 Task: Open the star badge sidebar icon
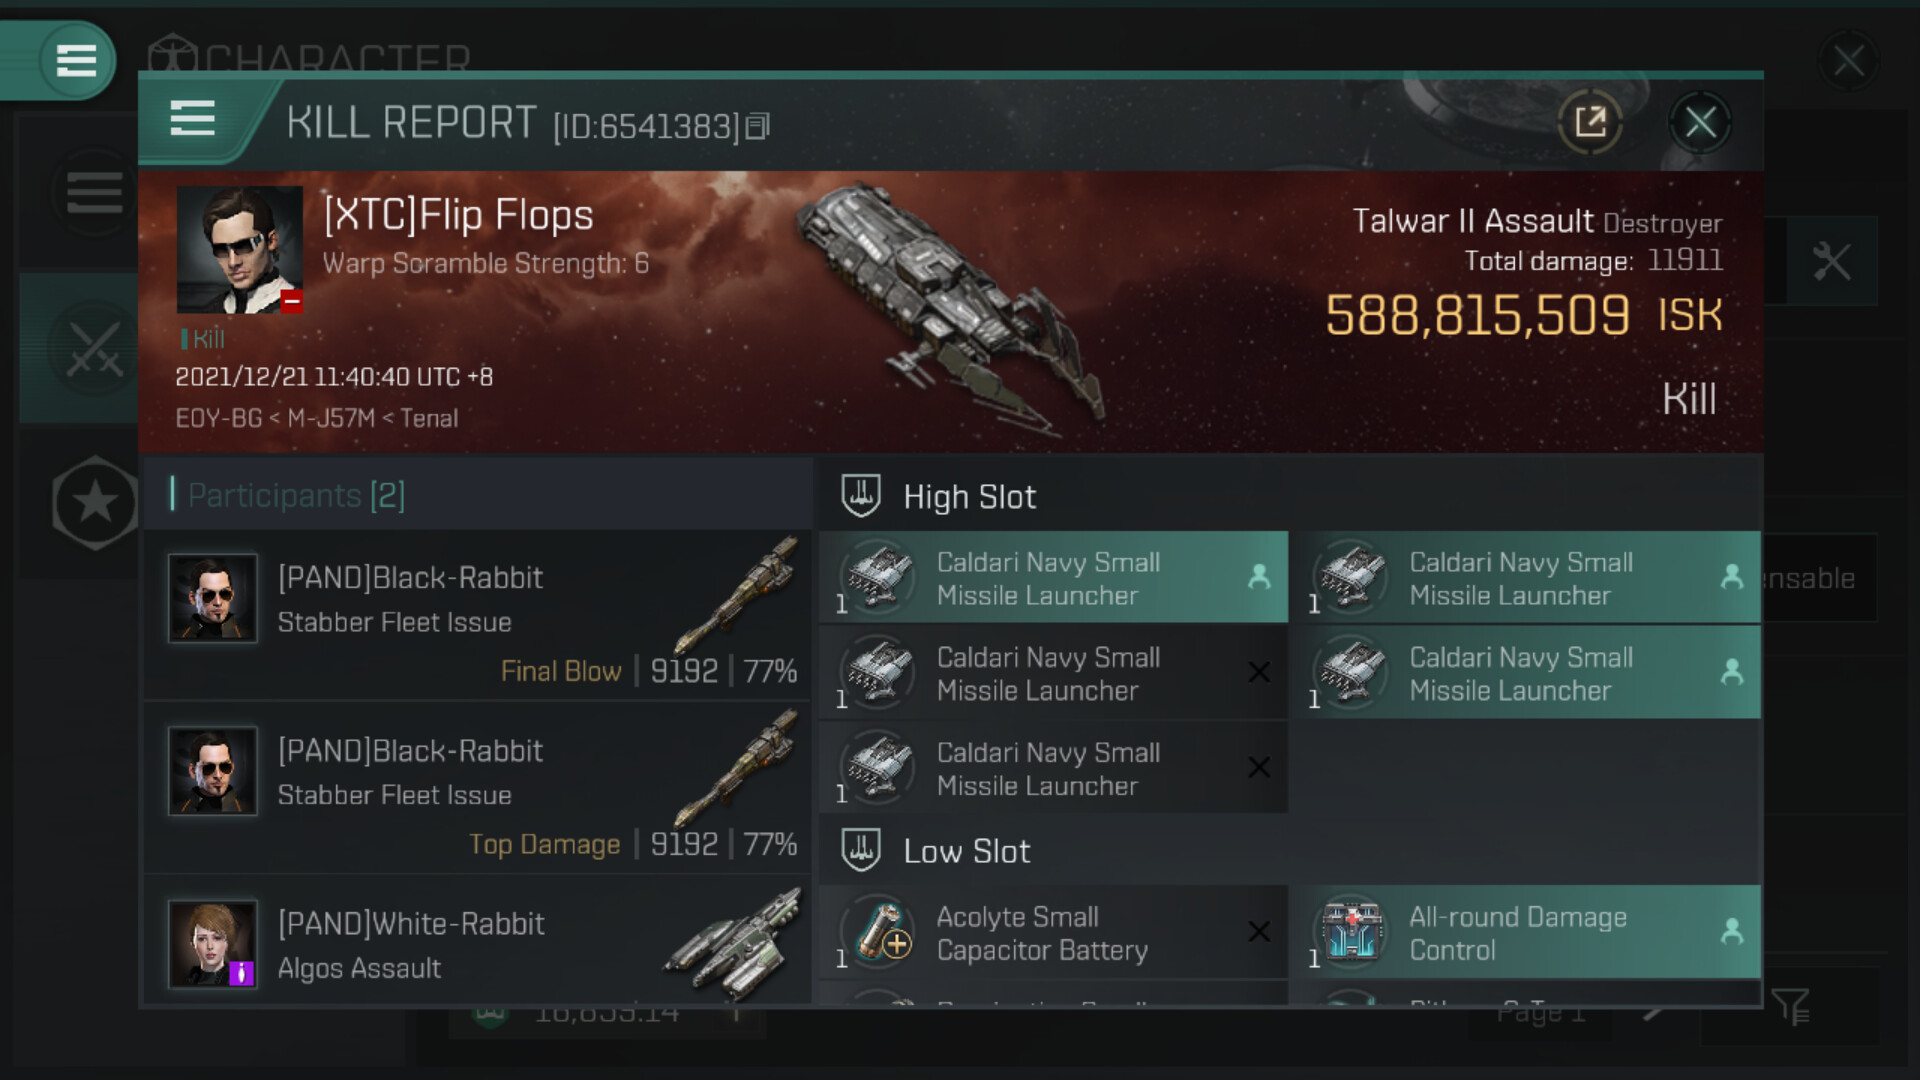94,502
